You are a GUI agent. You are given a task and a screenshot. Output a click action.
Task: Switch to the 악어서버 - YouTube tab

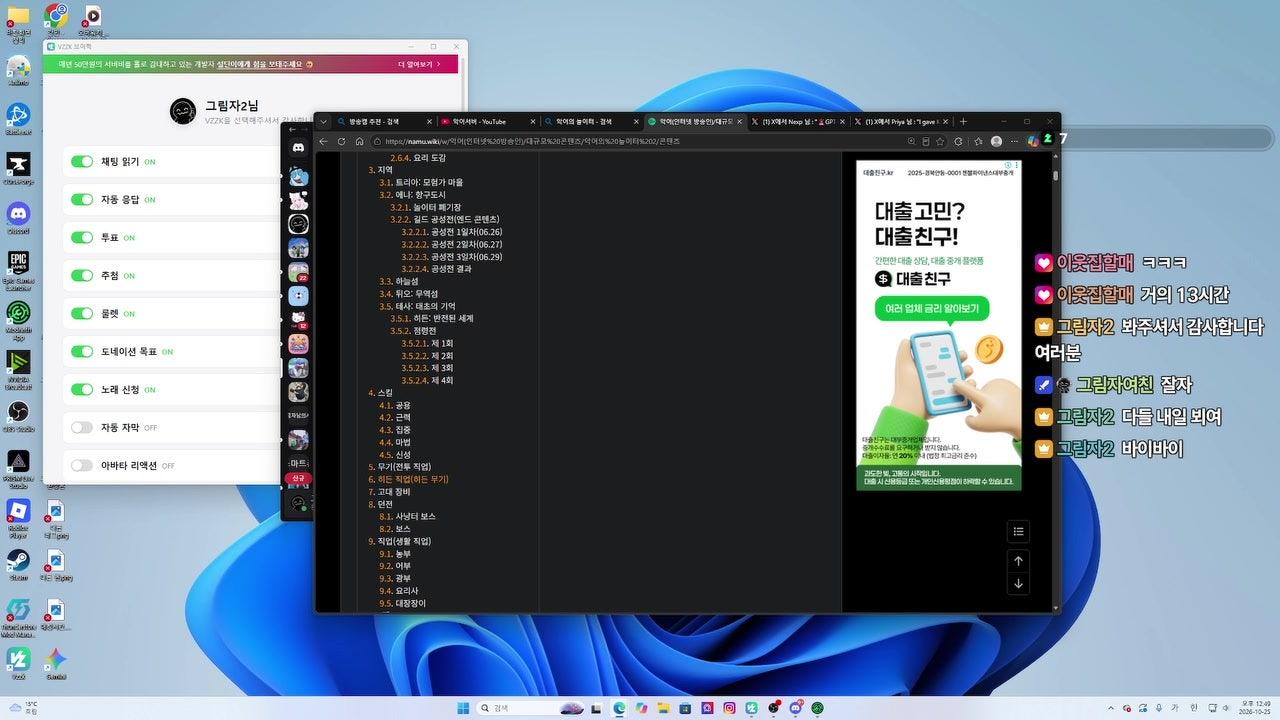[487, 121]
